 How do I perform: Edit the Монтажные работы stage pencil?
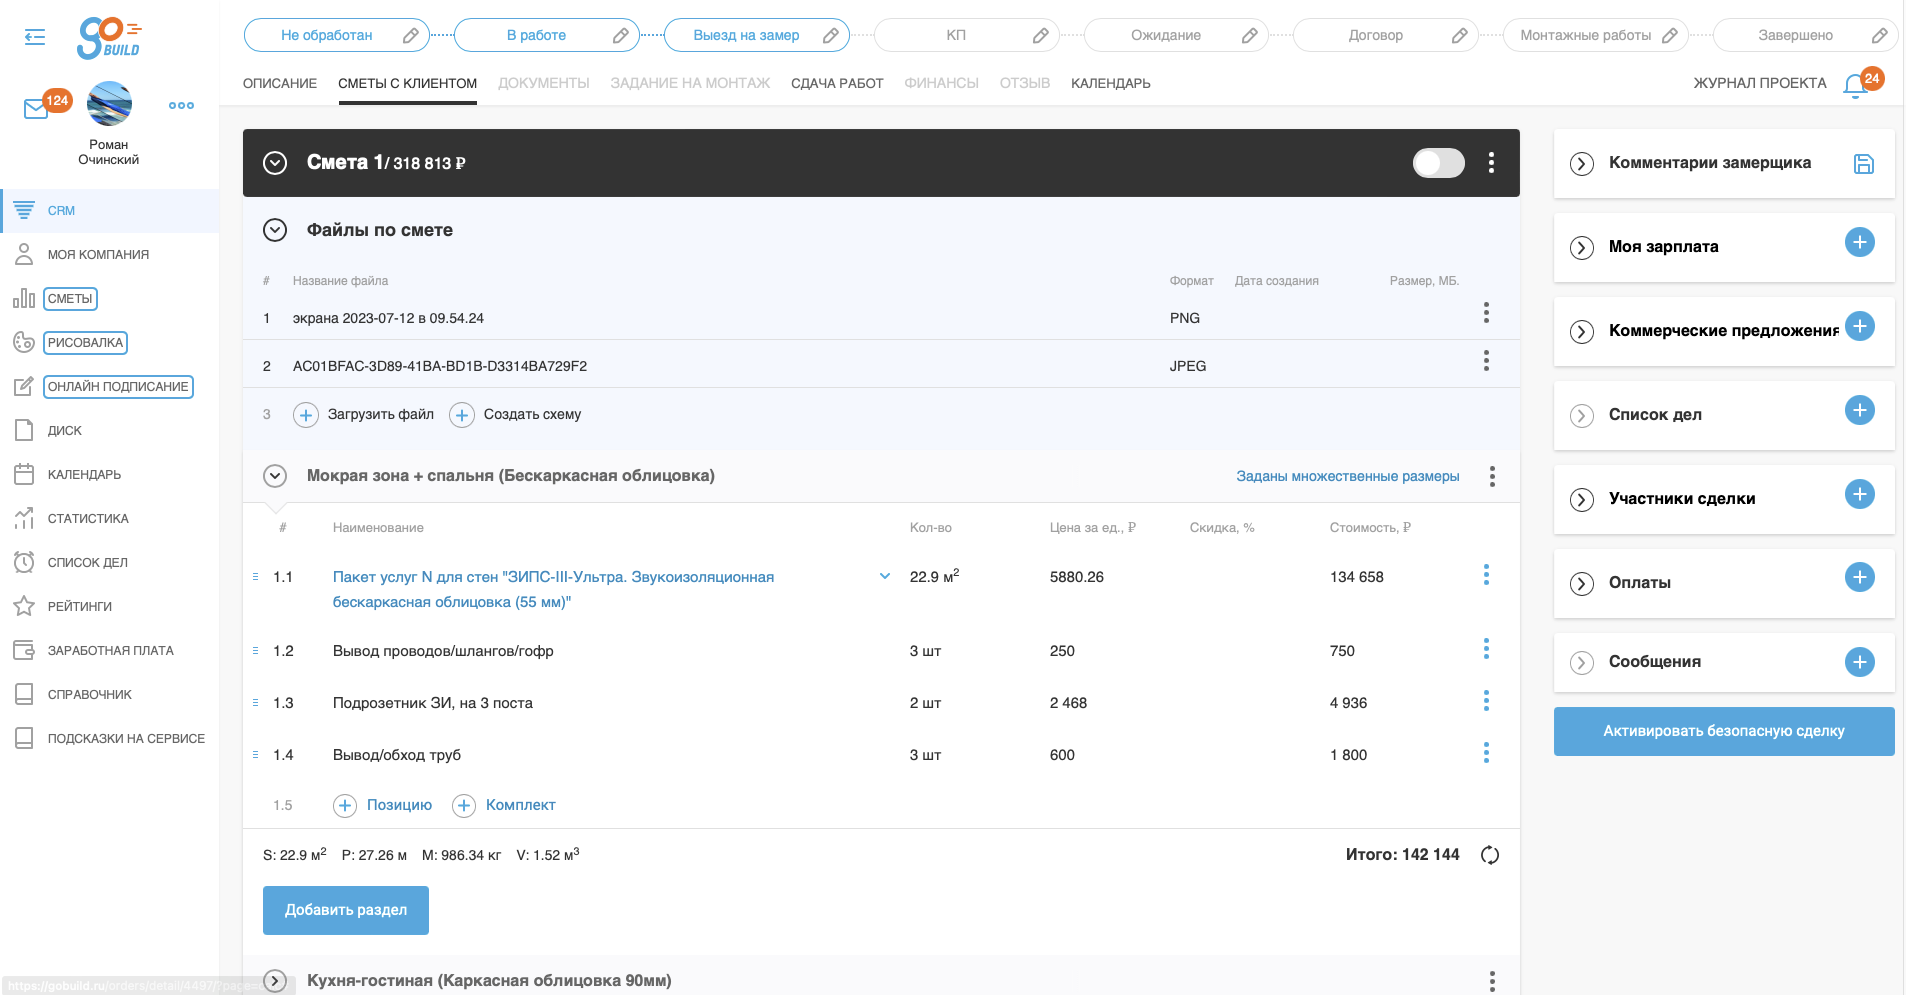(1670, 36)
